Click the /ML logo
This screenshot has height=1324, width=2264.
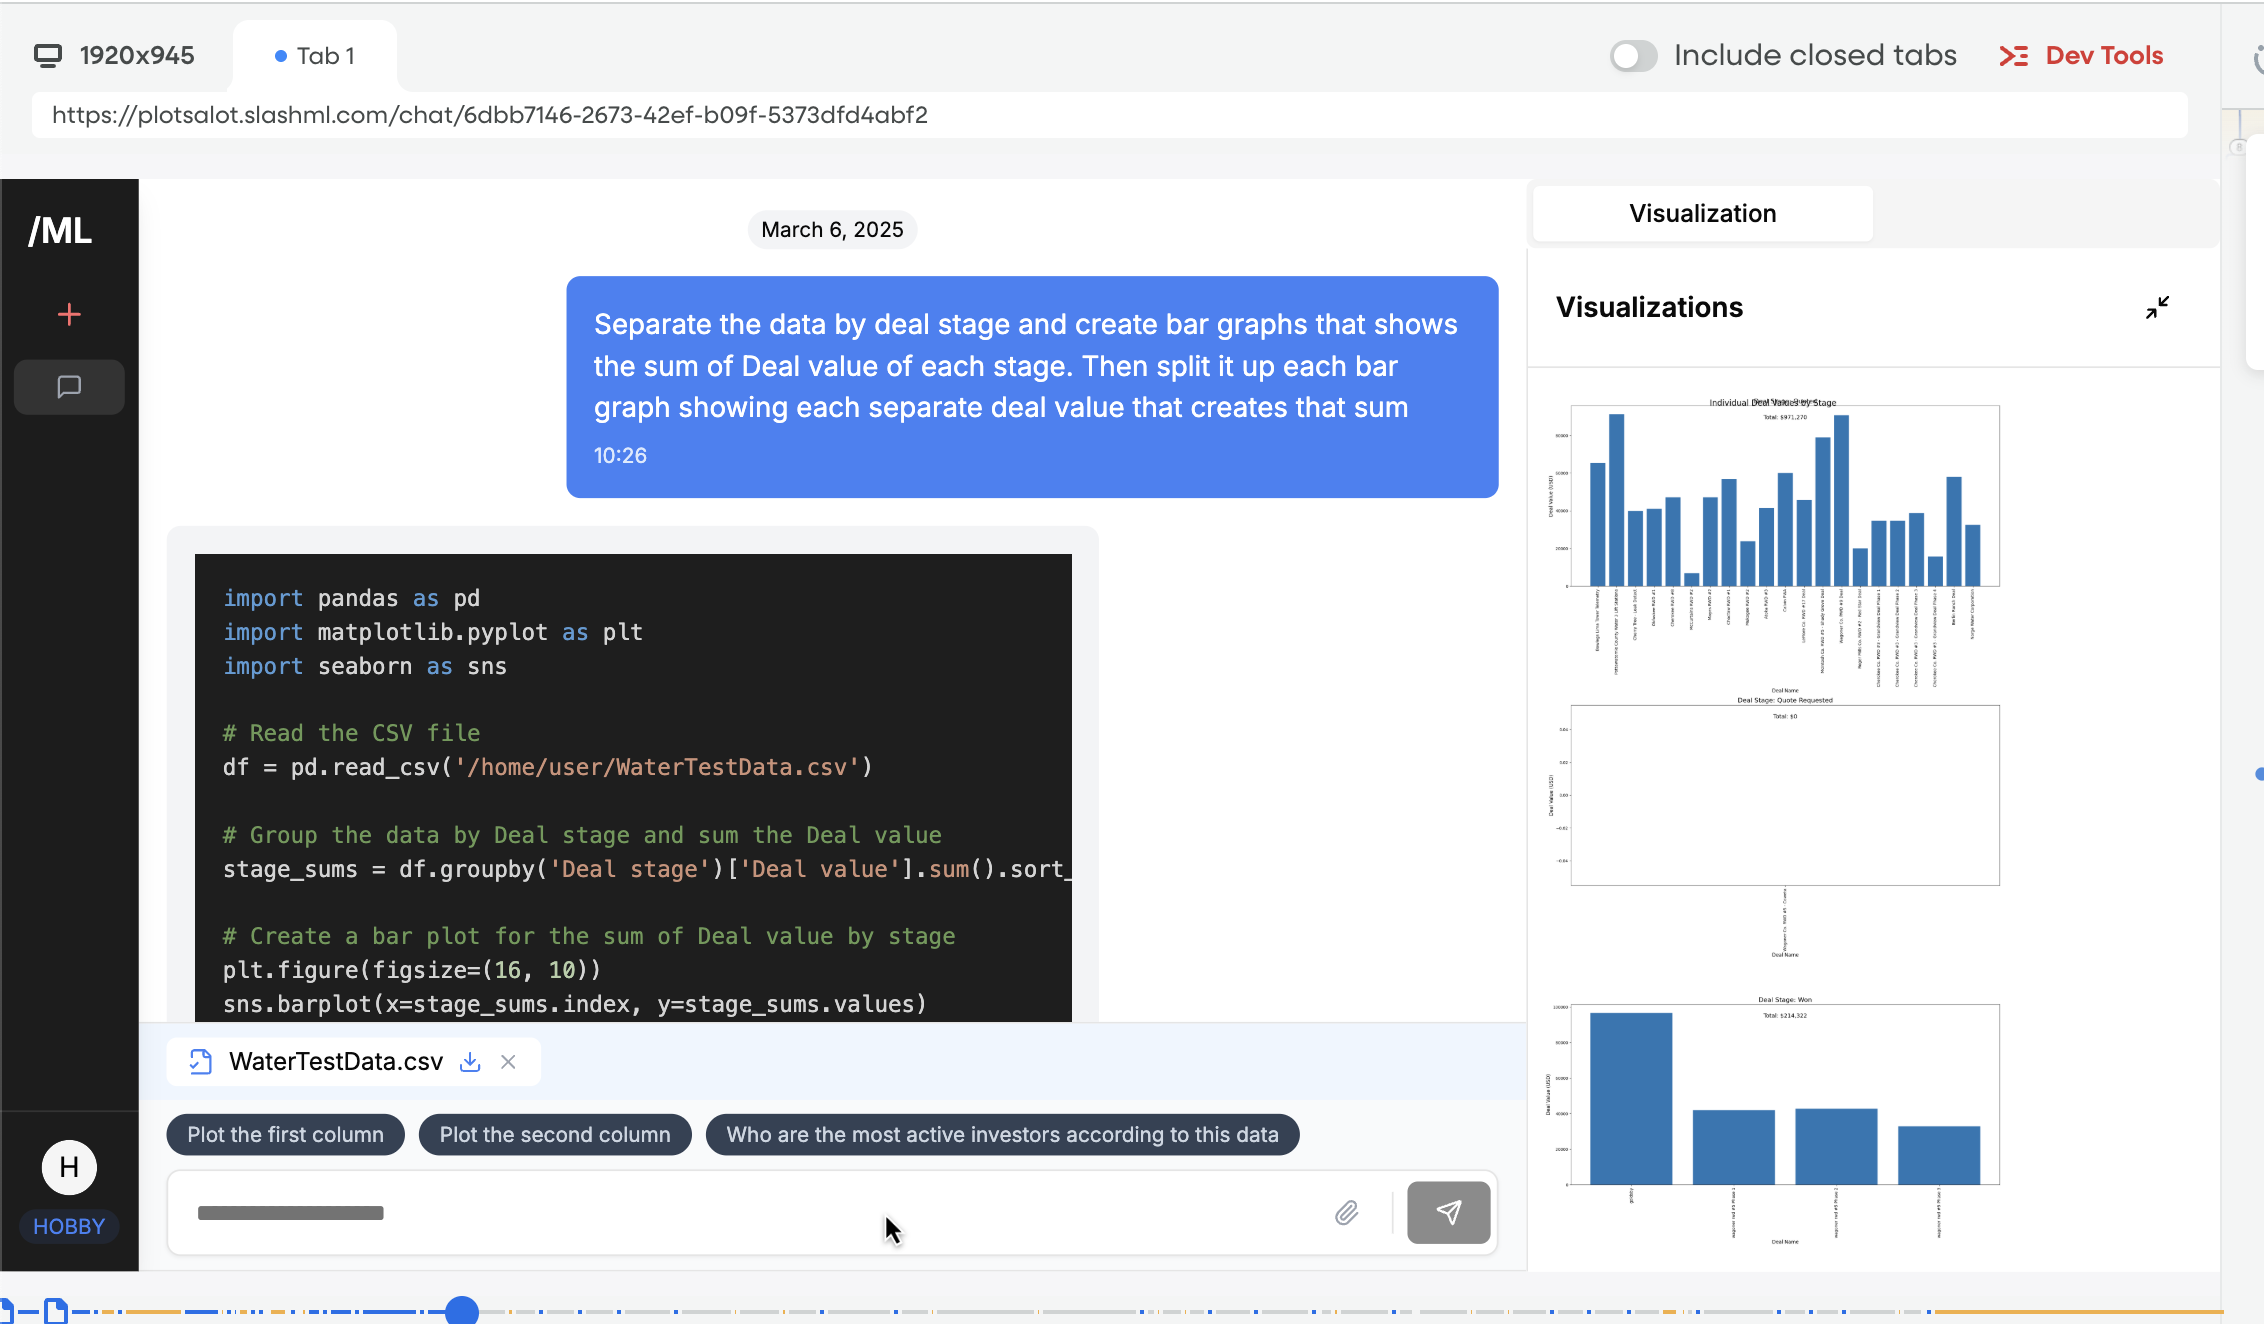tap(60, 231)
